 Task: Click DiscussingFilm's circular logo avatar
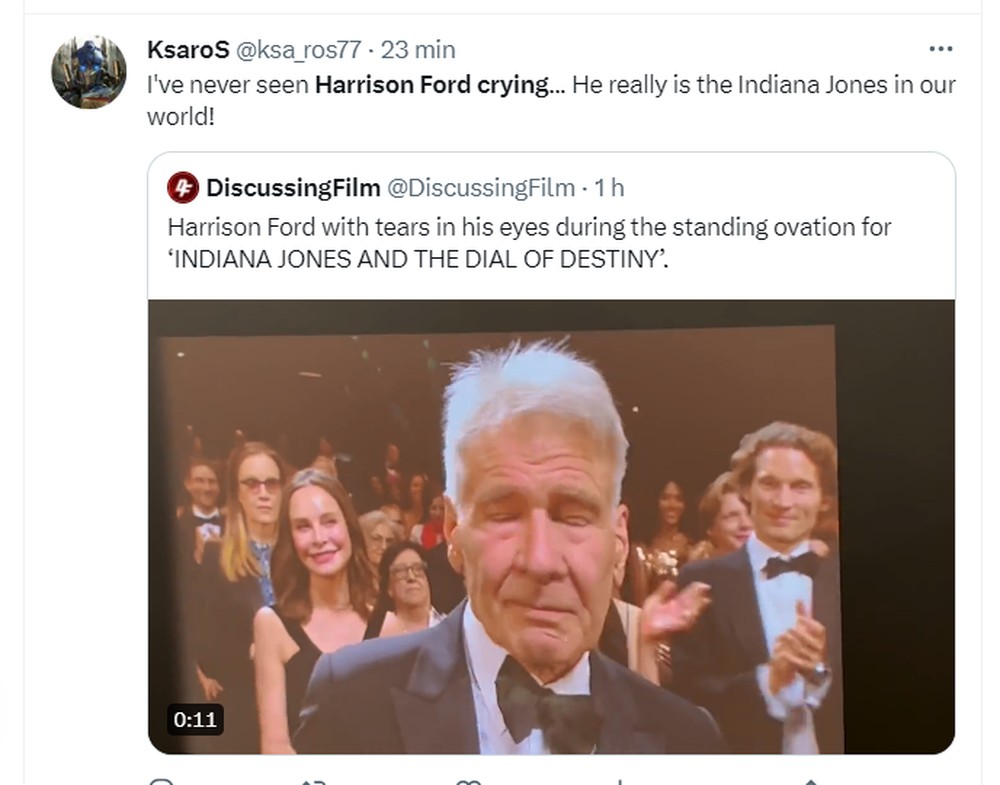[181, 185]
